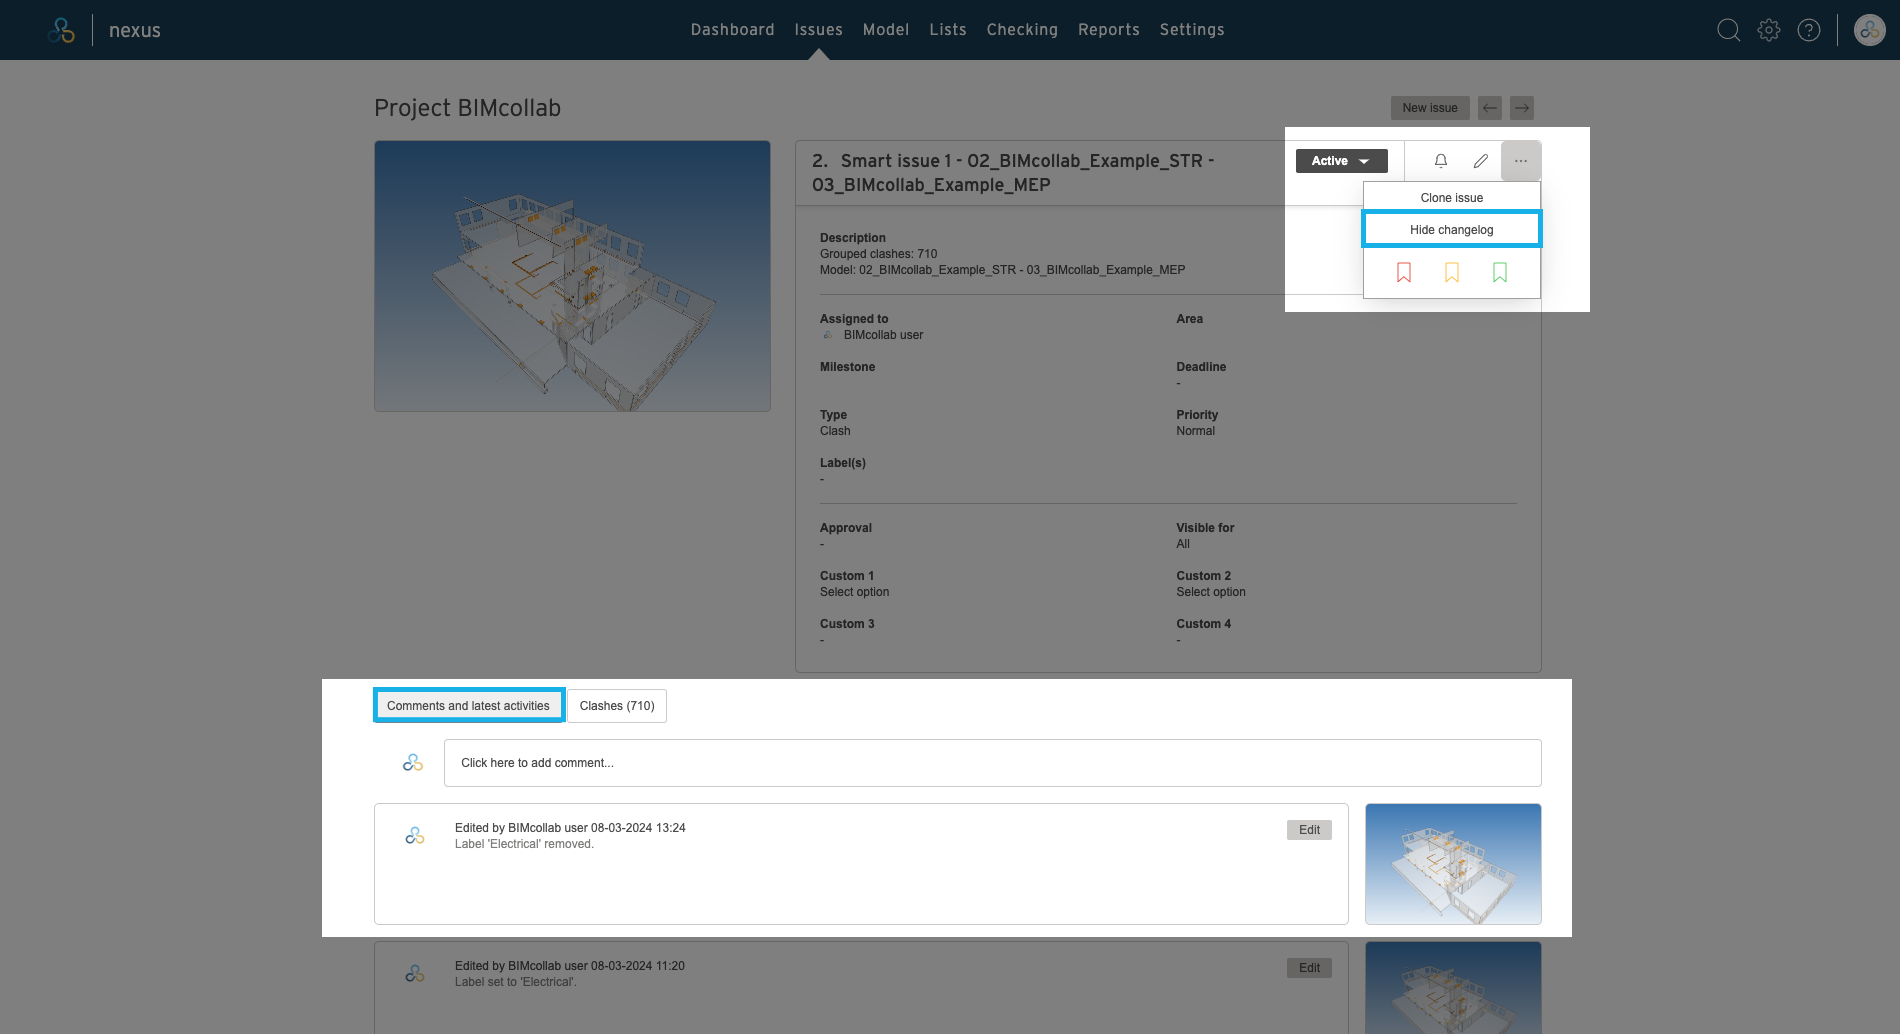Open the Issues menu
This screenshot has width=1900, height=1034.
pos(819,30)
